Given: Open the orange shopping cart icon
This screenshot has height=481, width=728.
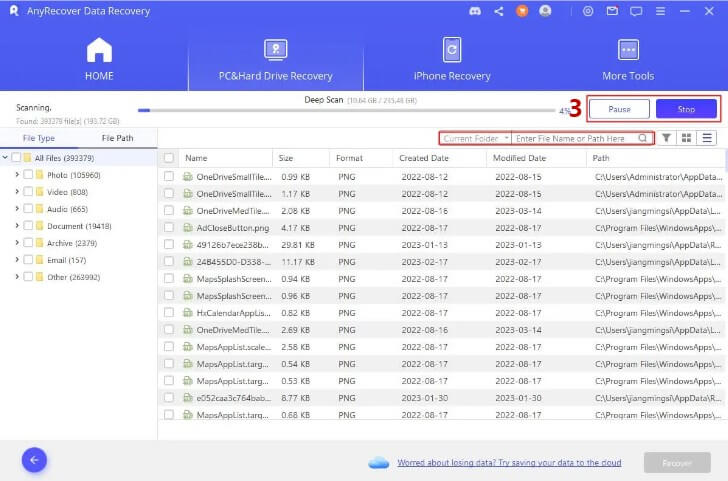Looking at the screenshot, I should click(521, 11).
